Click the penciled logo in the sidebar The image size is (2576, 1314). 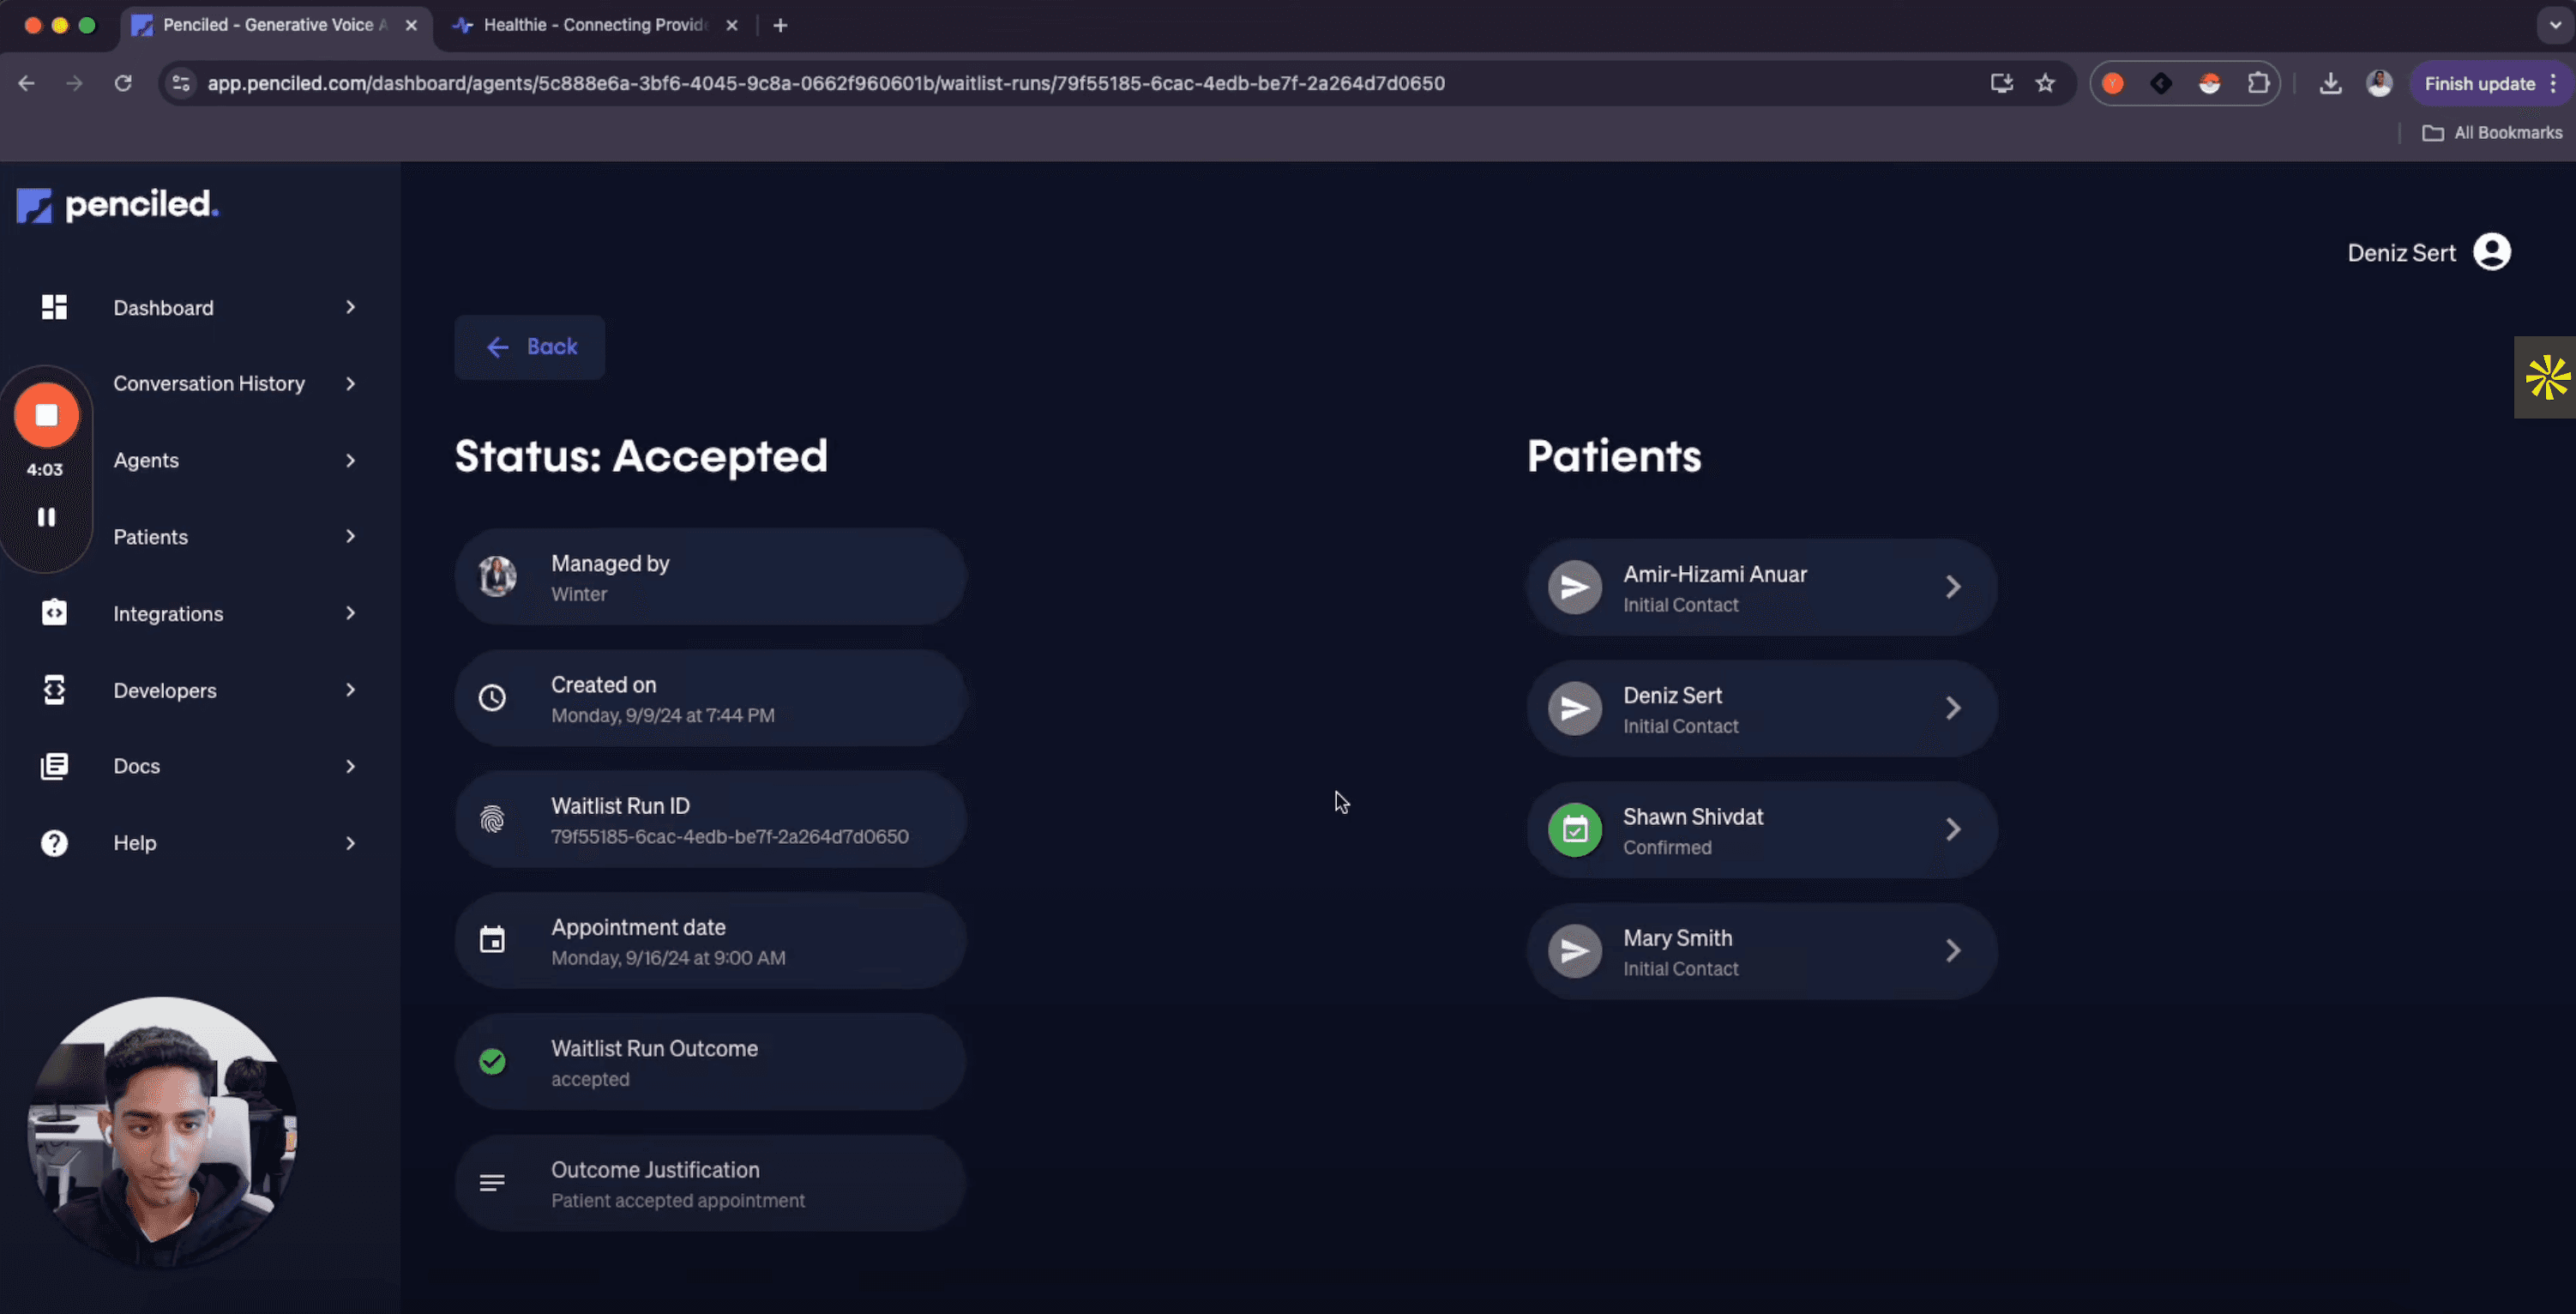(x=116, y=205)
